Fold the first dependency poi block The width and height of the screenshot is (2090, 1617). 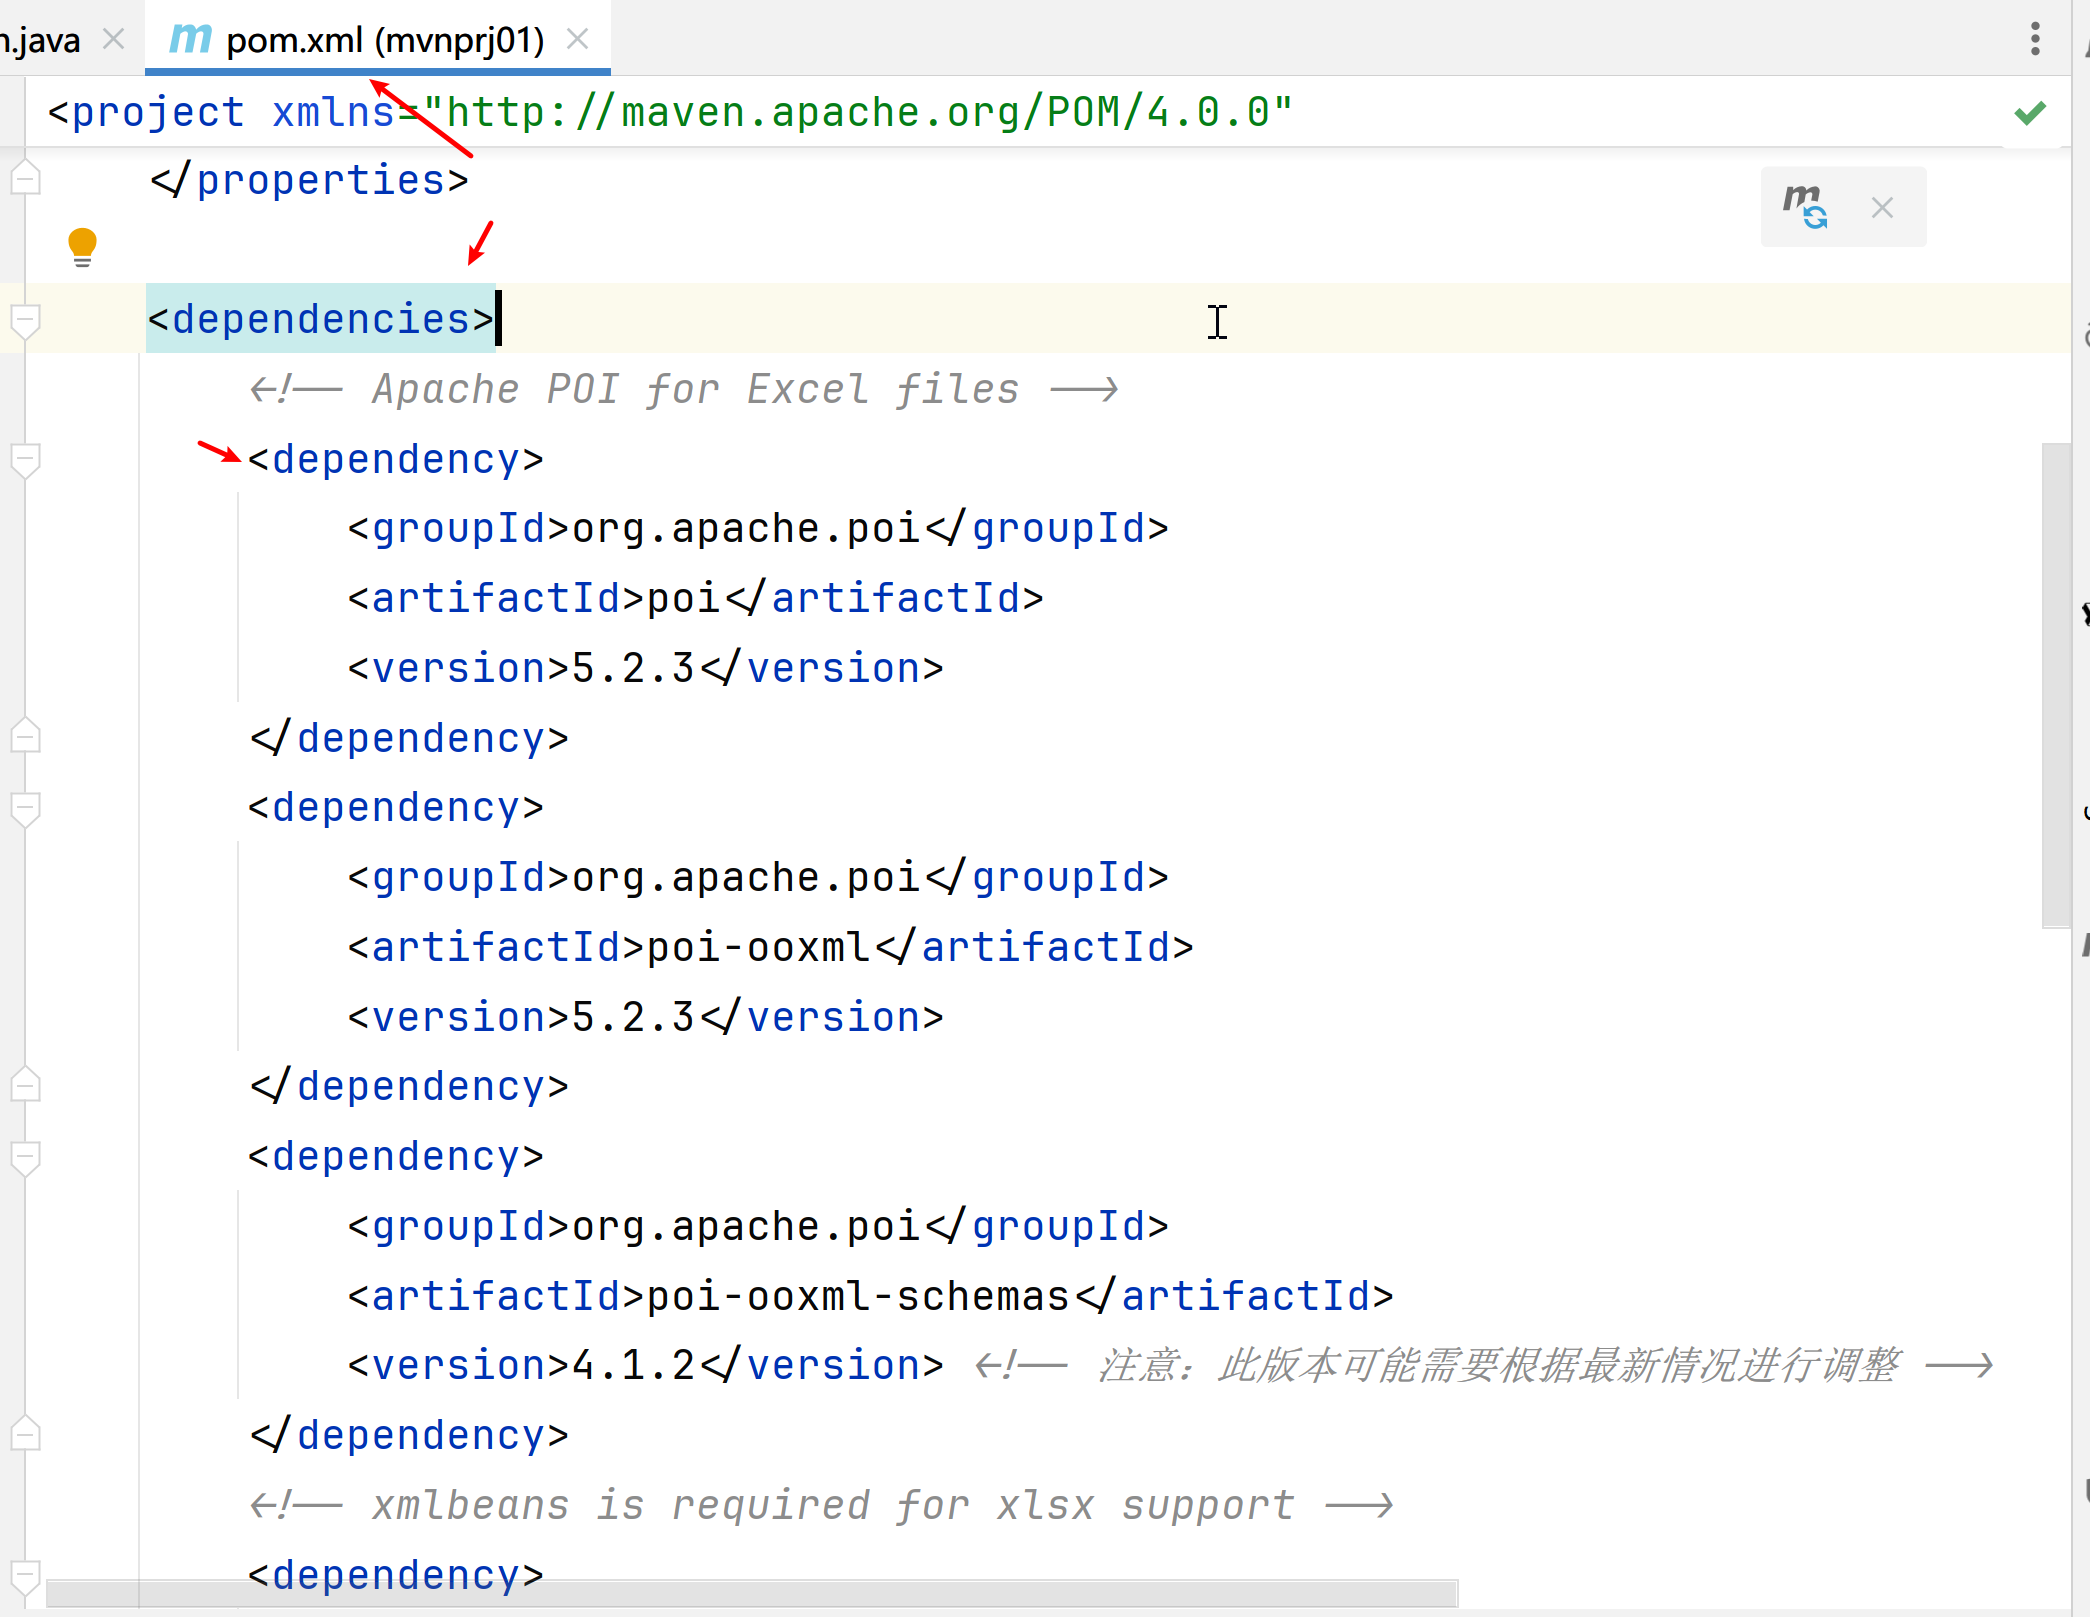tap(25, 460)
